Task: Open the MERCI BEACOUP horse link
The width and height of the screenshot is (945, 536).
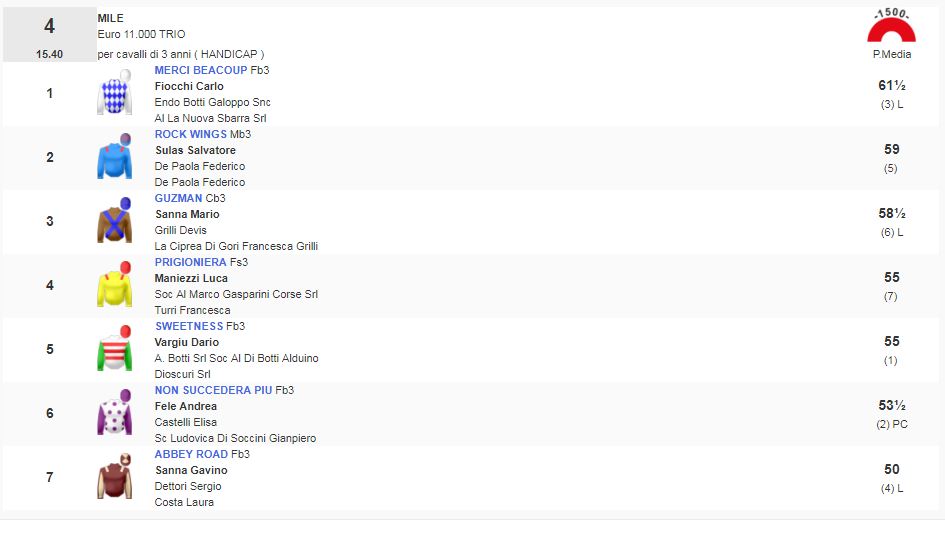Action: tap(200, 70)
